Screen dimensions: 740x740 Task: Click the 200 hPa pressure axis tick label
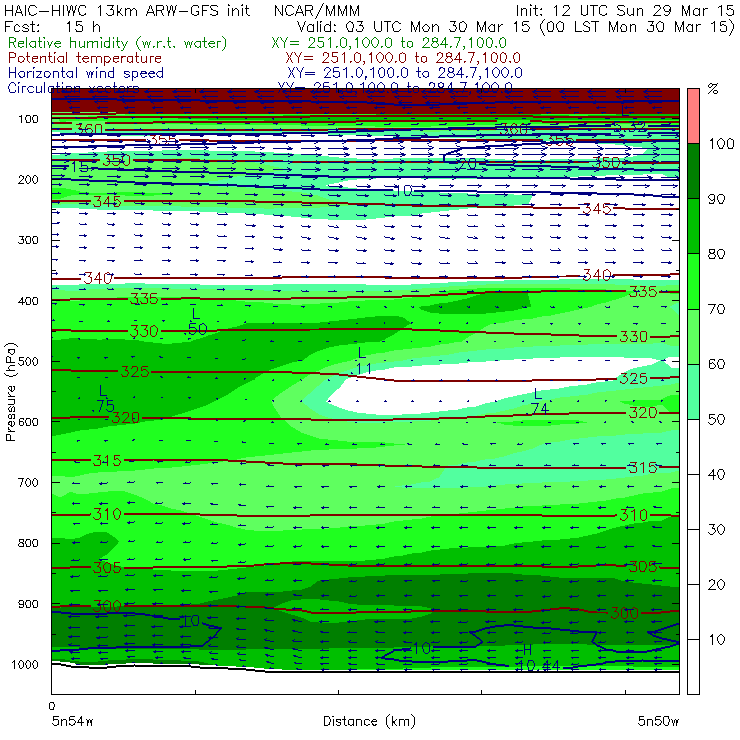pyautogui.click(x=28, y=179)
